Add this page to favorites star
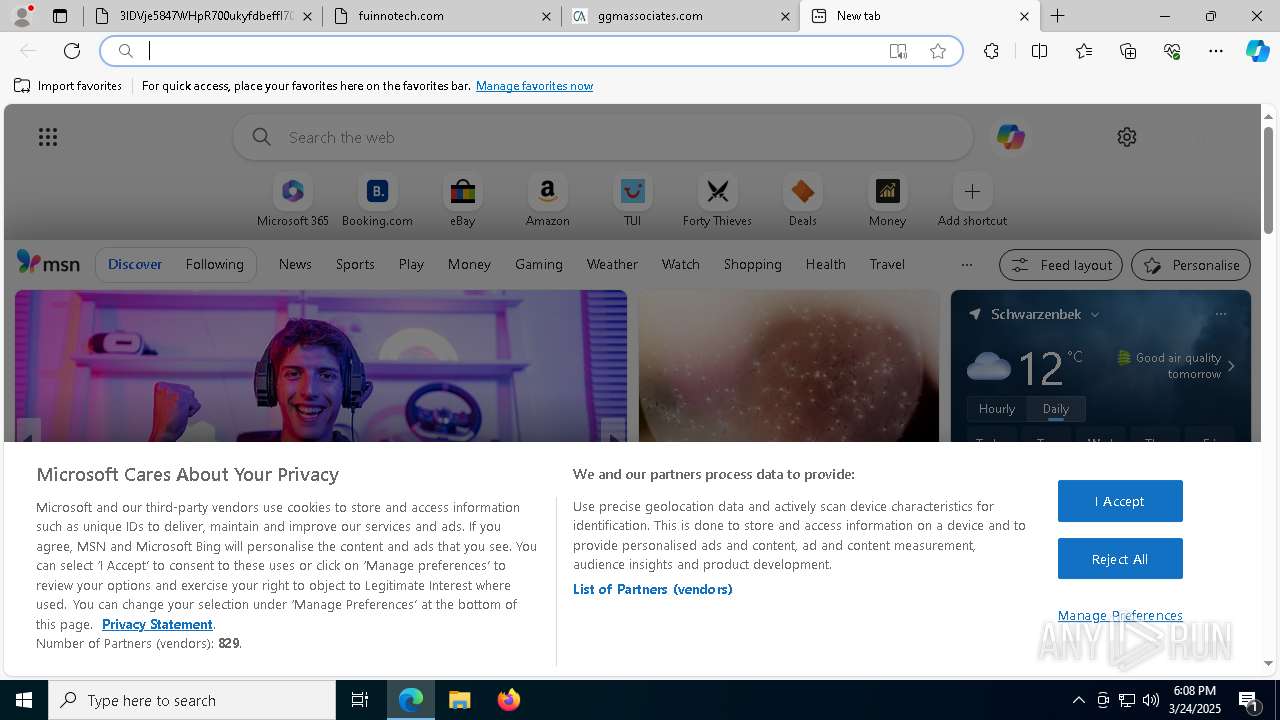This screenshot has height=720, width=1280. (x=938, y=51)
